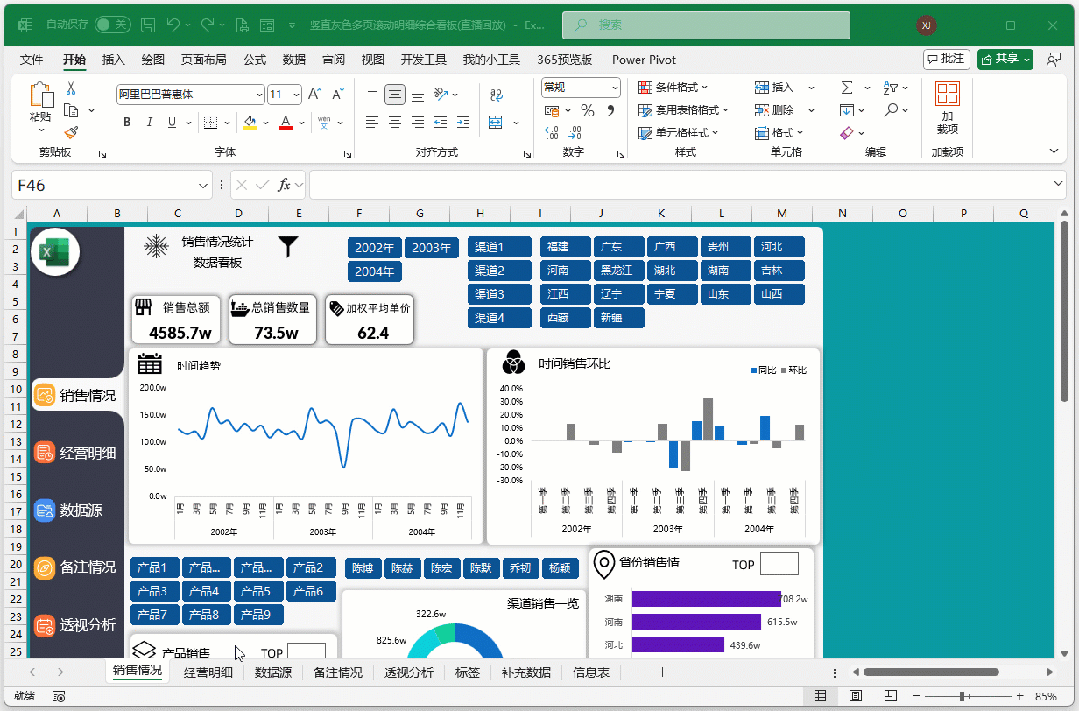Viewport: 1079px width, 711px height.
Task: Click the 透视分析 sidebar button
Action: tap(75, 625)
